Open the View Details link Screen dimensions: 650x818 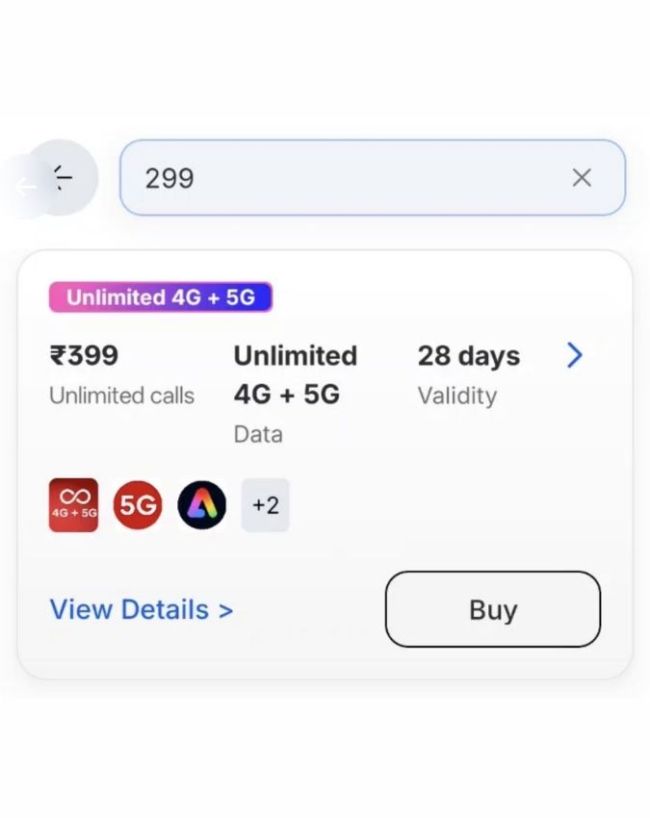click(141, 609)
